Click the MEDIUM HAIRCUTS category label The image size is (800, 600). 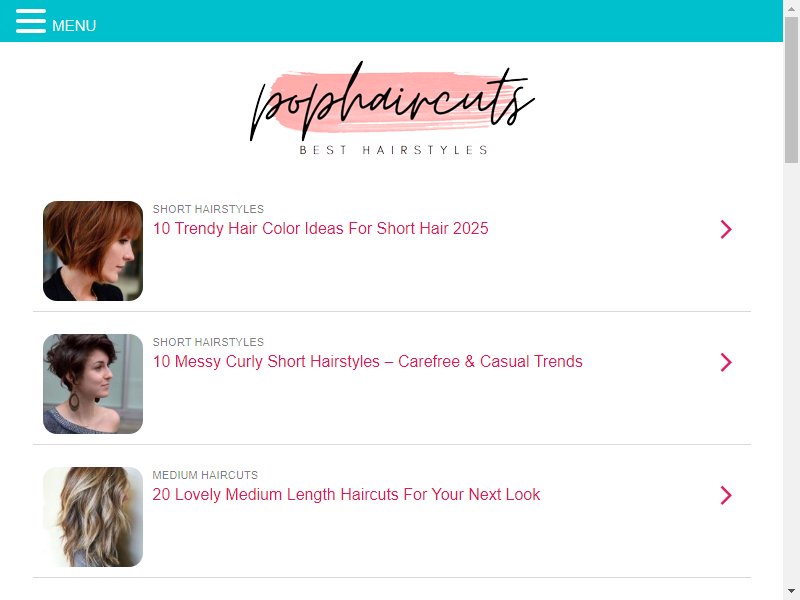[x=205, y=475]
